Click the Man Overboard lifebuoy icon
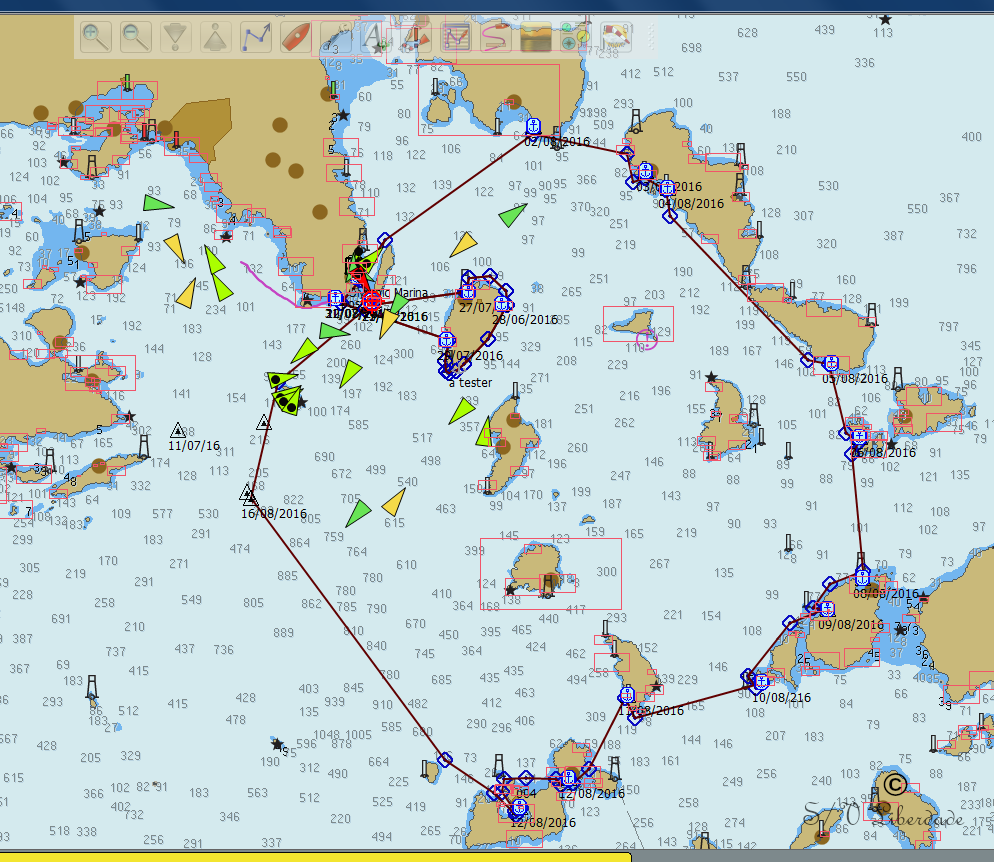Screen dimensions: 994x862 615,38
